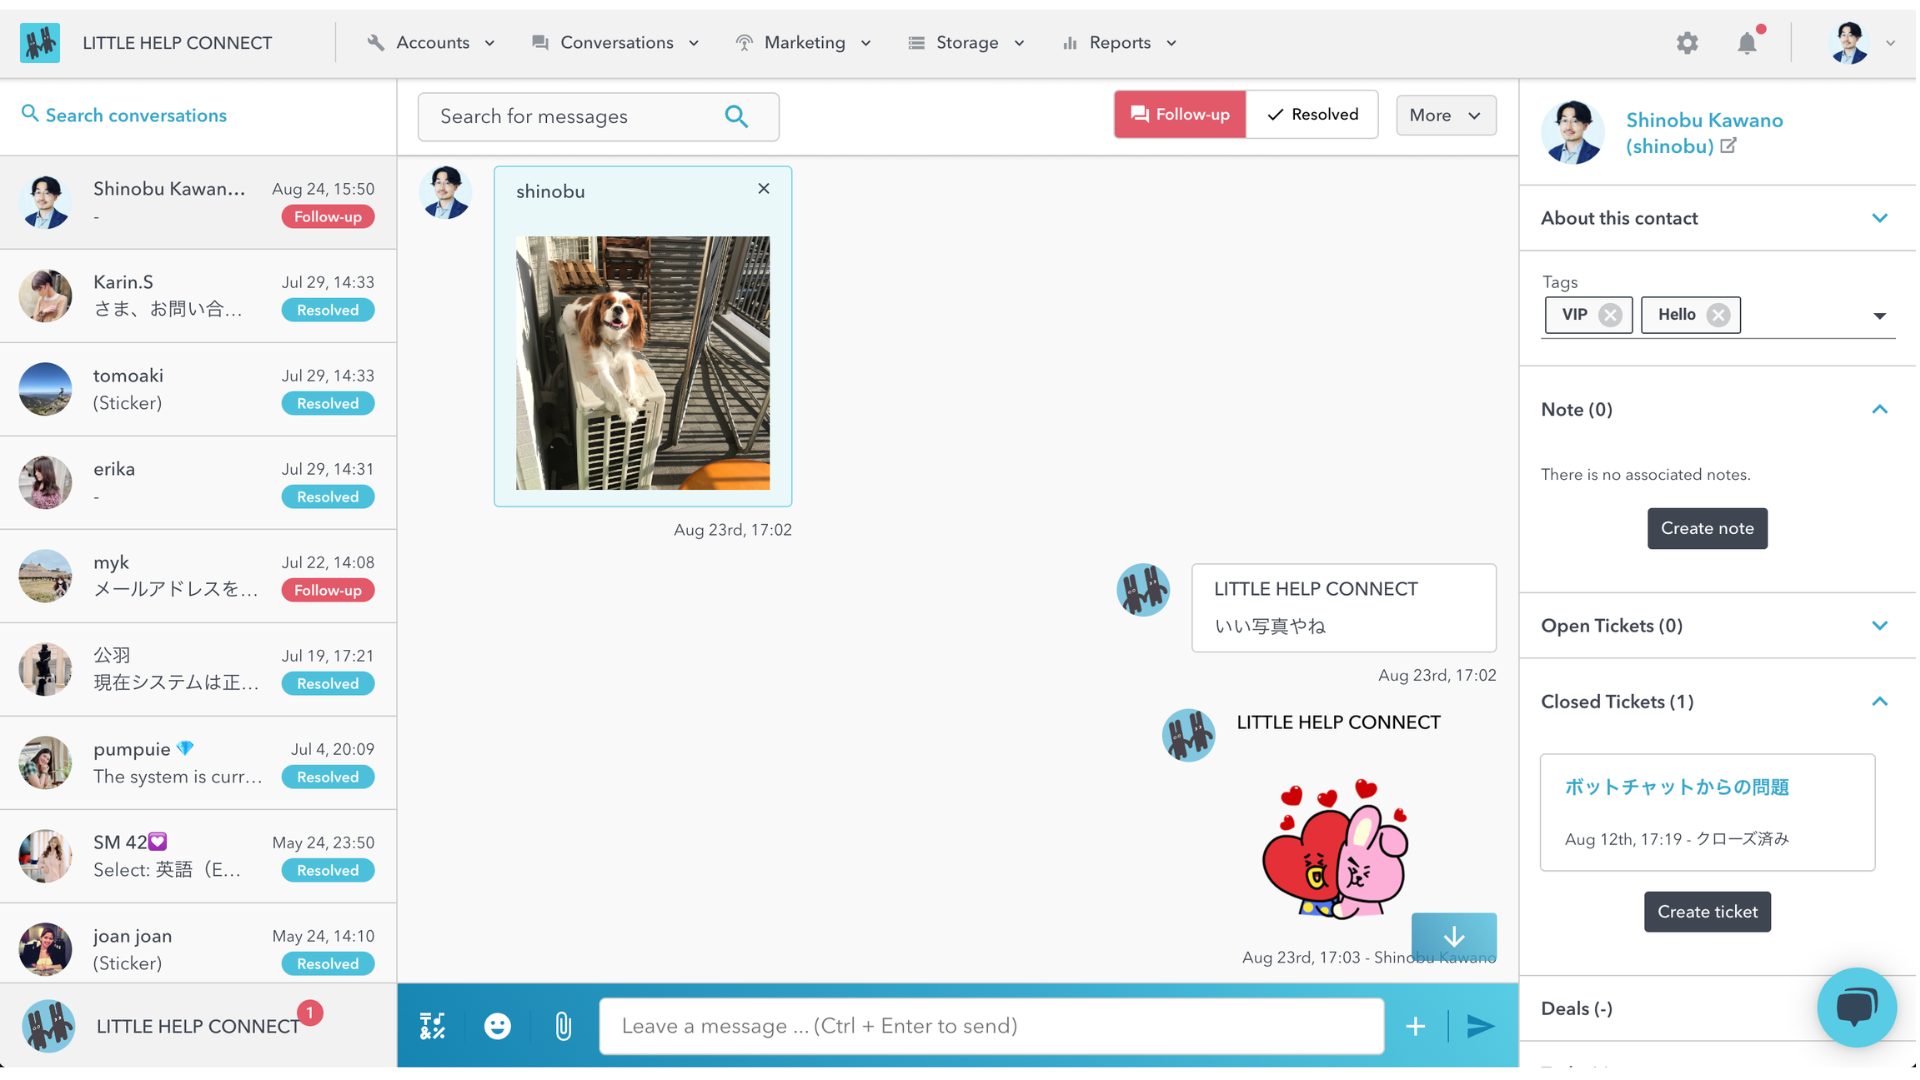Mark Shinobu's conversation via its Follow-up badge
Viewport: 1920px width, 1080px height.
coord(327,216)
